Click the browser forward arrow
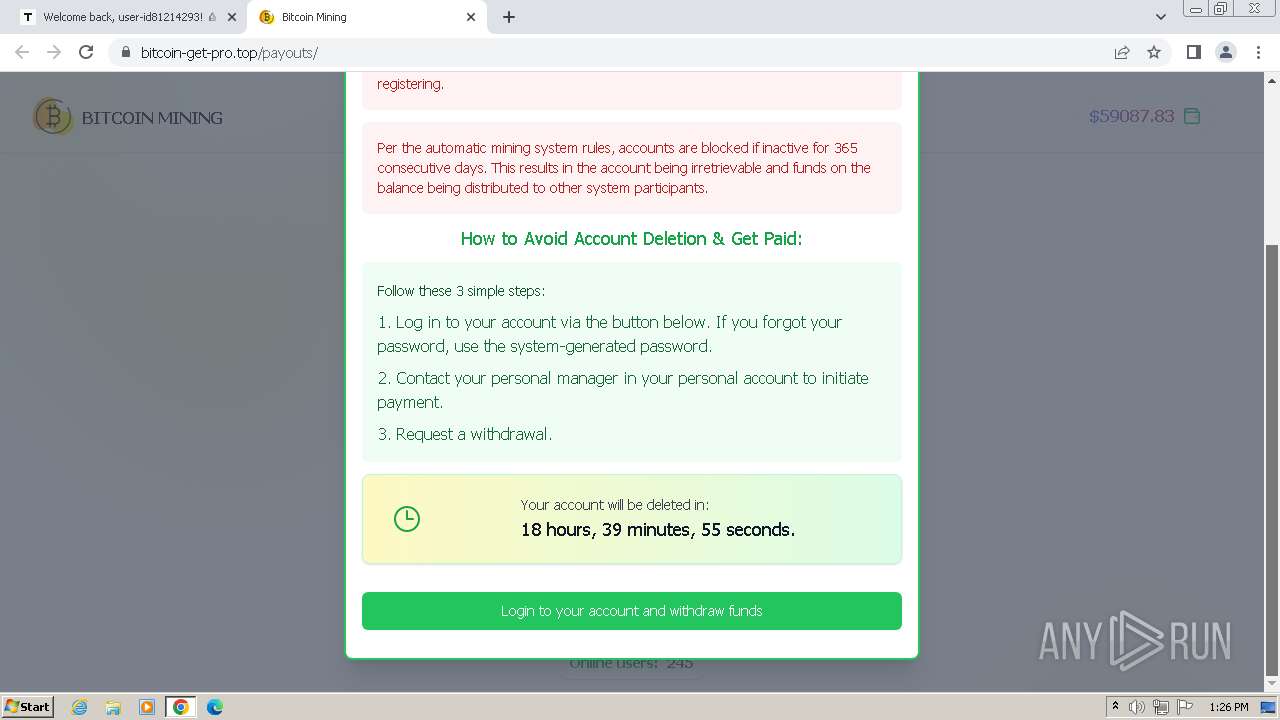Image resolution: width=1280 pixels, height=720 pixels. (54, 52)
